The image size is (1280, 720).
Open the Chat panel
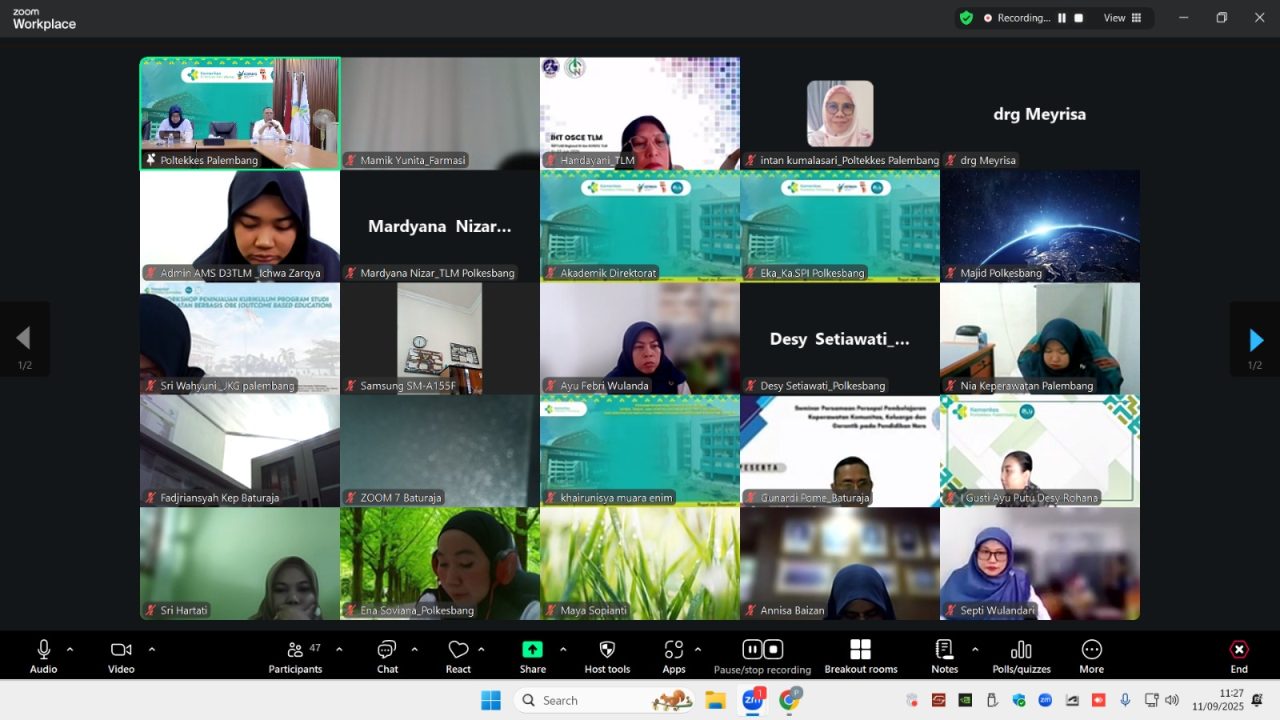387,655
